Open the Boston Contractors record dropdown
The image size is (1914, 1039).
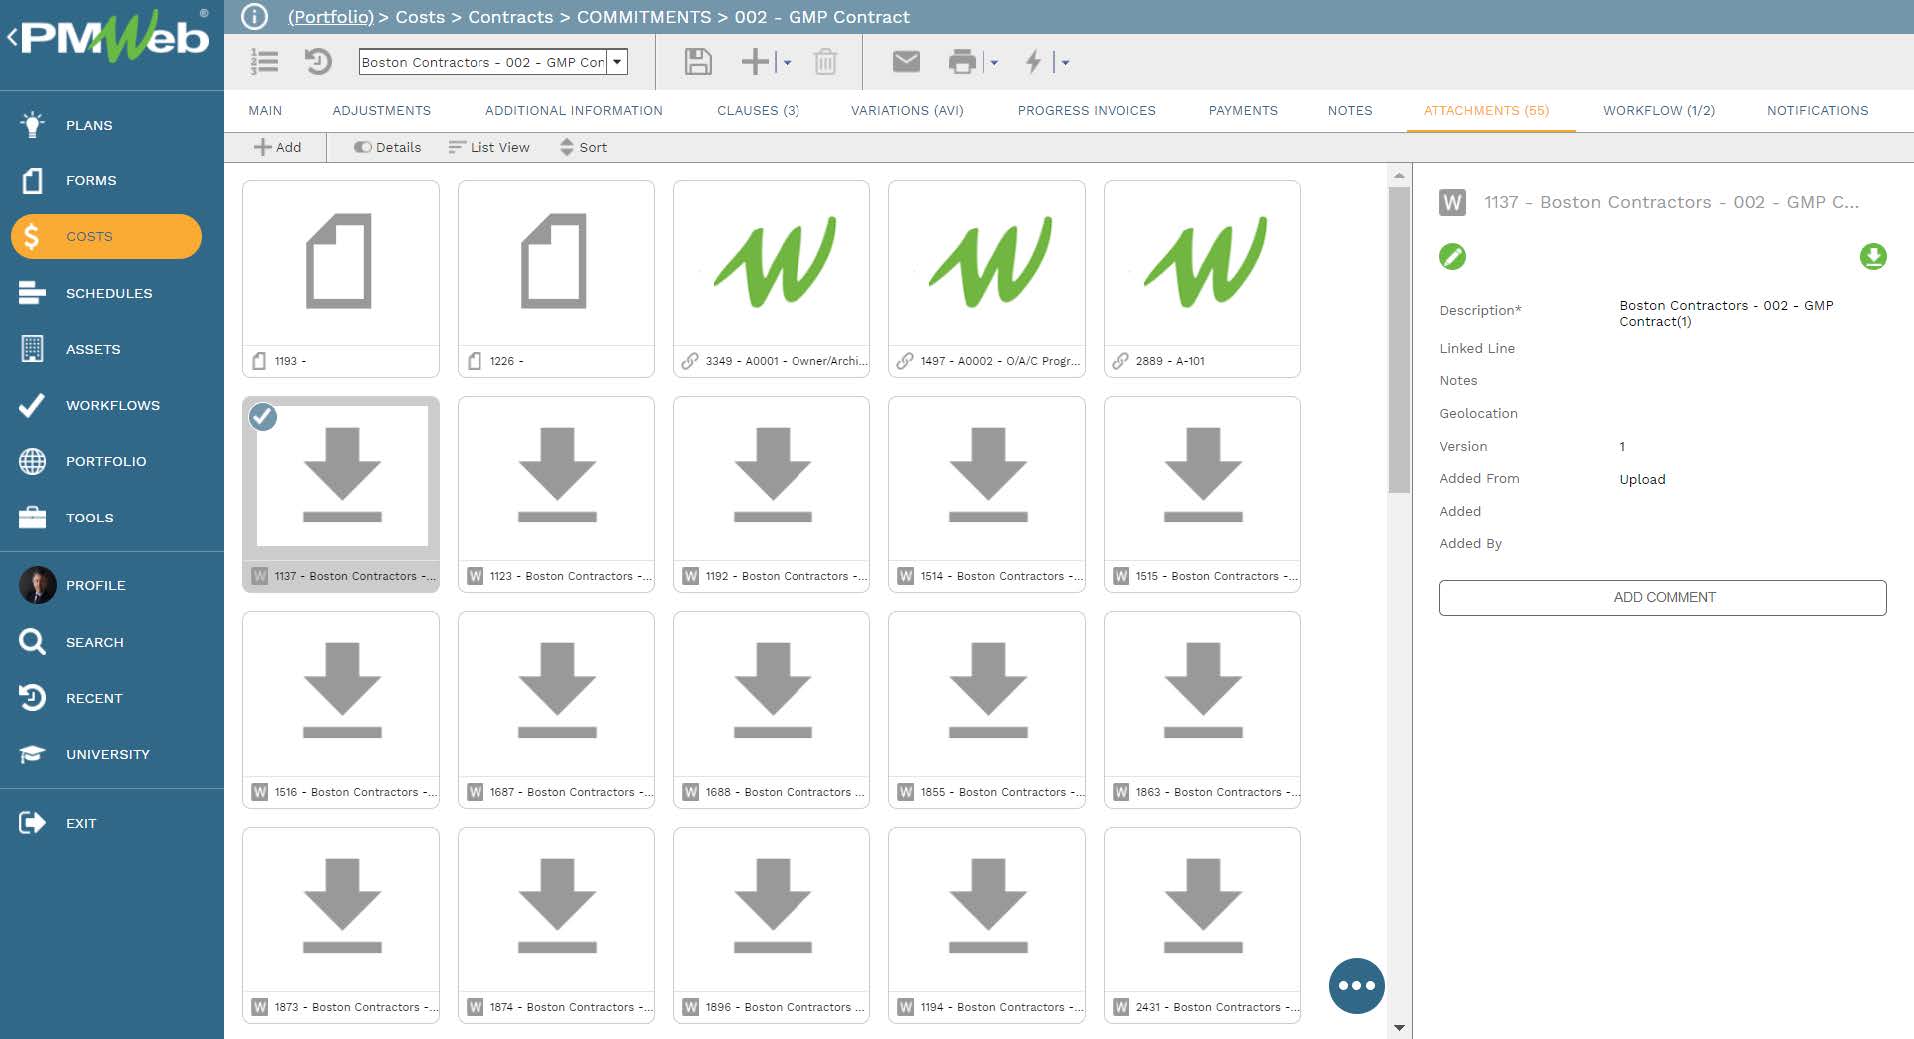618,62
